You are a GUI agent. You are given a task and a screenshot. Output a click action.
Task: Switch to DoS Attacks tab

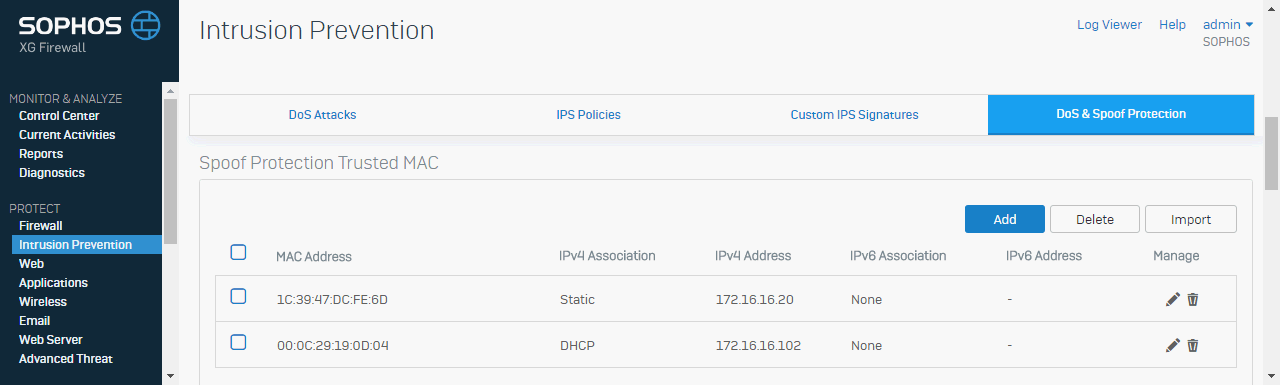[x=322, y=115]
